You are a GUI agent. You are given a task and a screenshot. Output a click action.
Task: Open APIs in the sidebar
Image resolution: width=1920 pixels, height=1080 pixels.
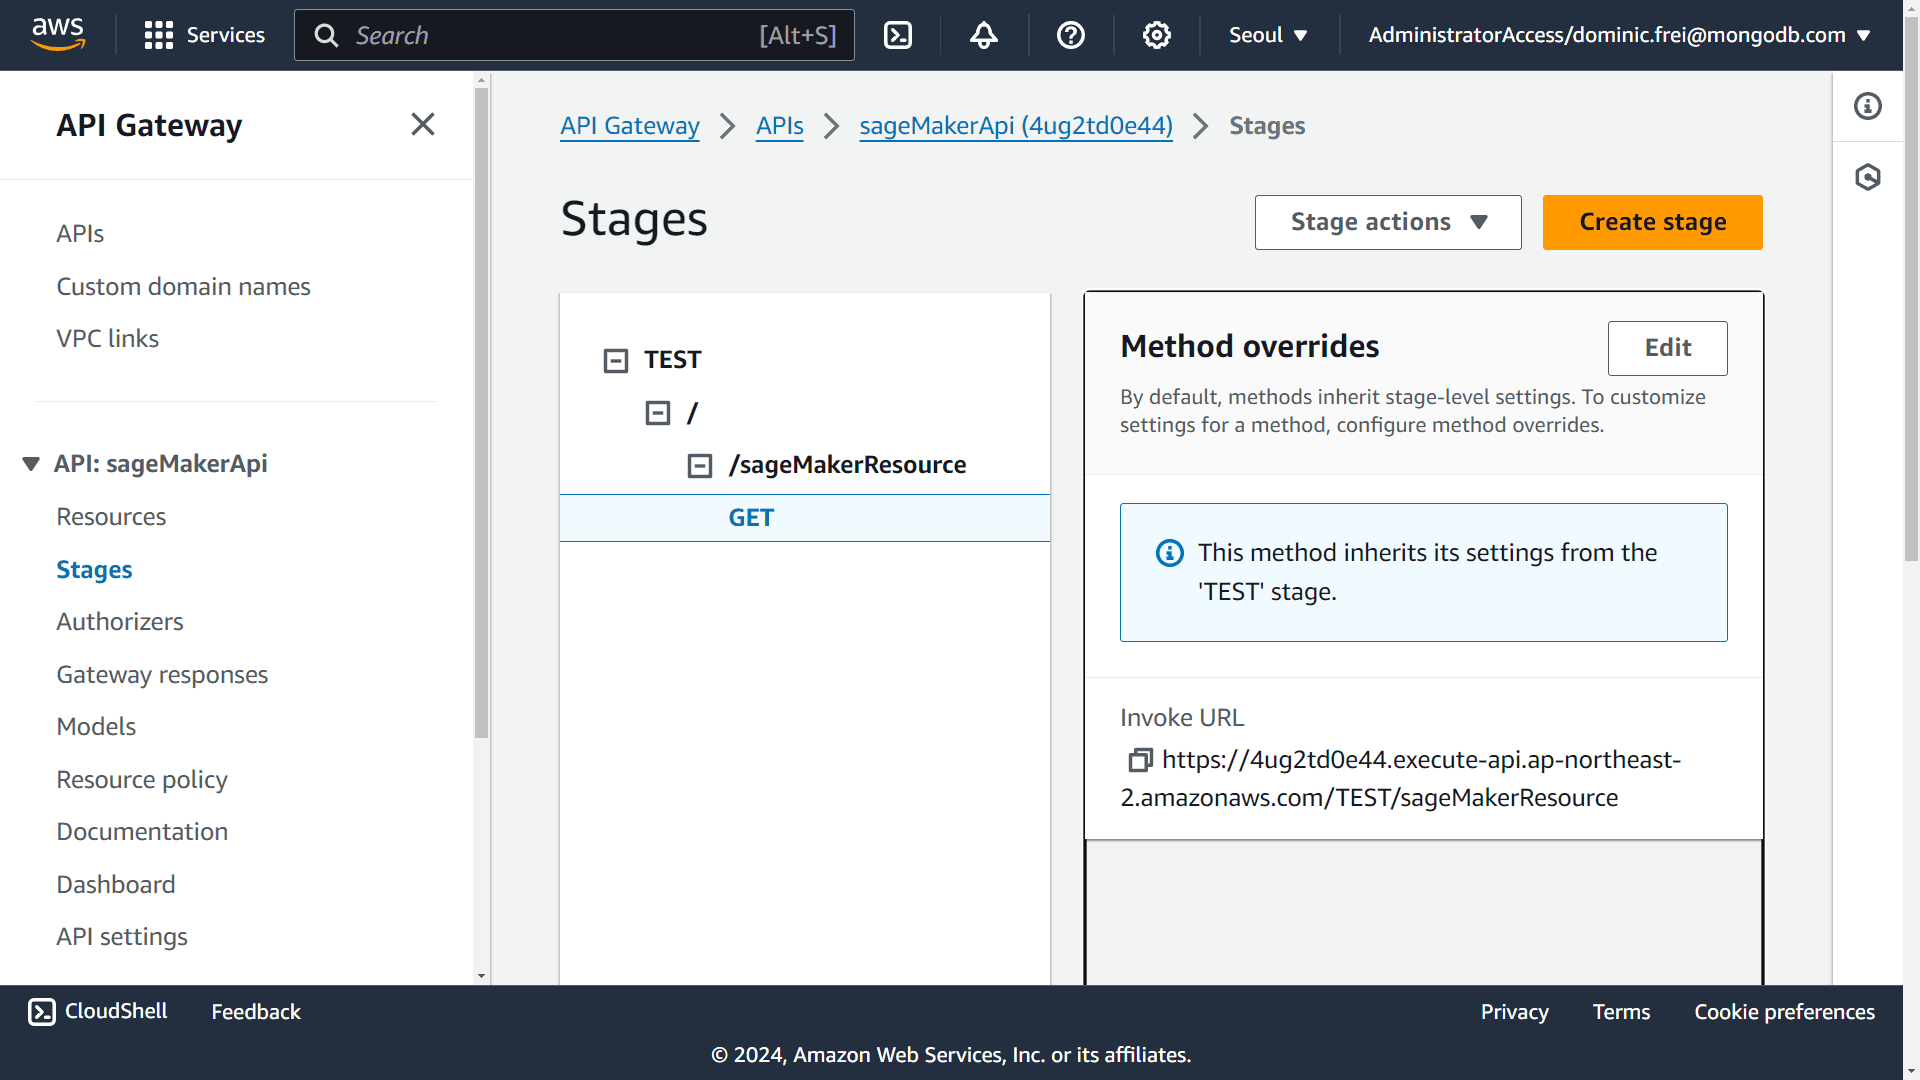80,234
